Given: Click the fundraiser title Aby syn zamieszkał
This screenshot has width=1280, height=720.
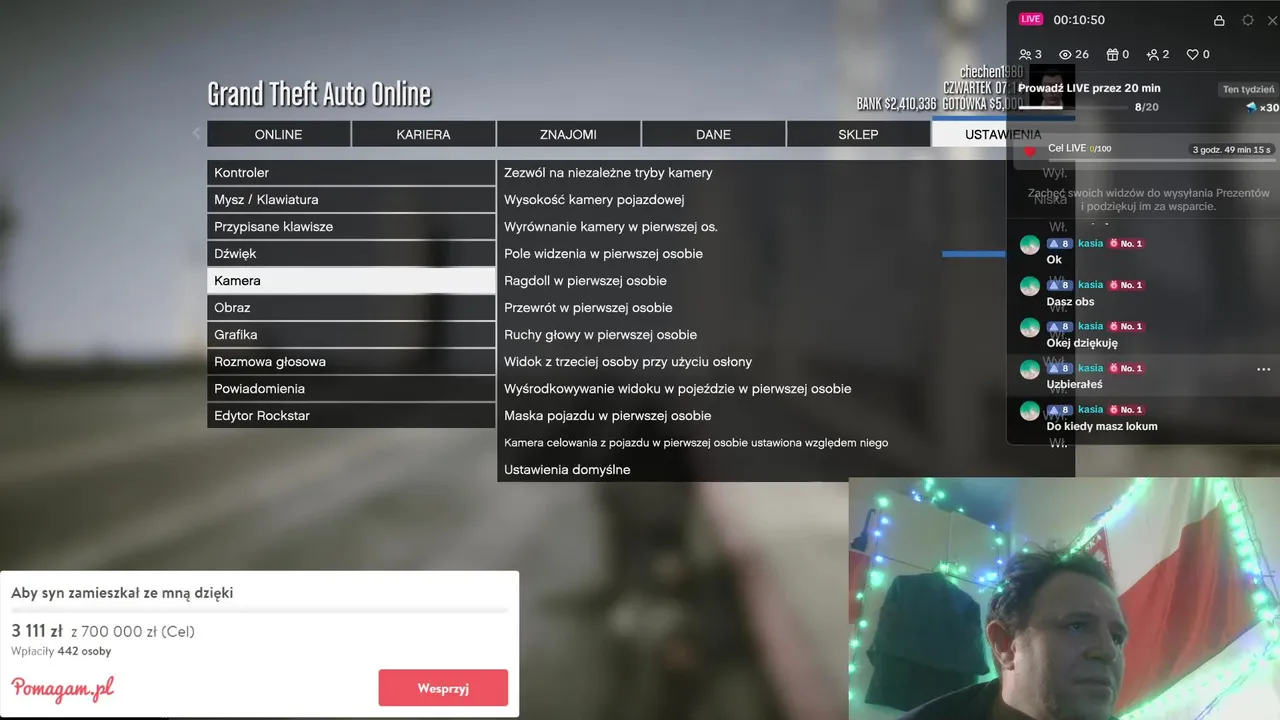Looking at the screenshot, I should point(122,593).
